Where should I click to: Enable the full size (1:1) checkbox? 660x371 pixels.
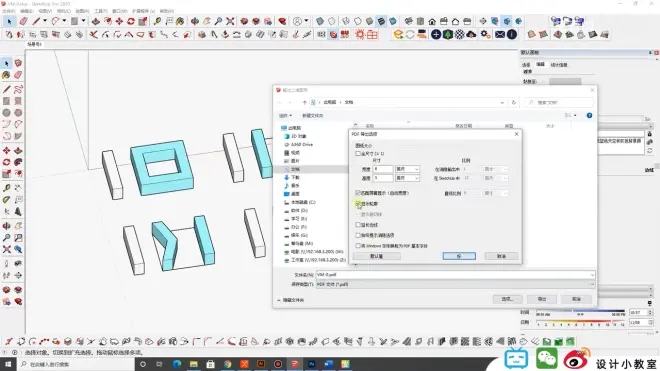(x=358, y=154)
